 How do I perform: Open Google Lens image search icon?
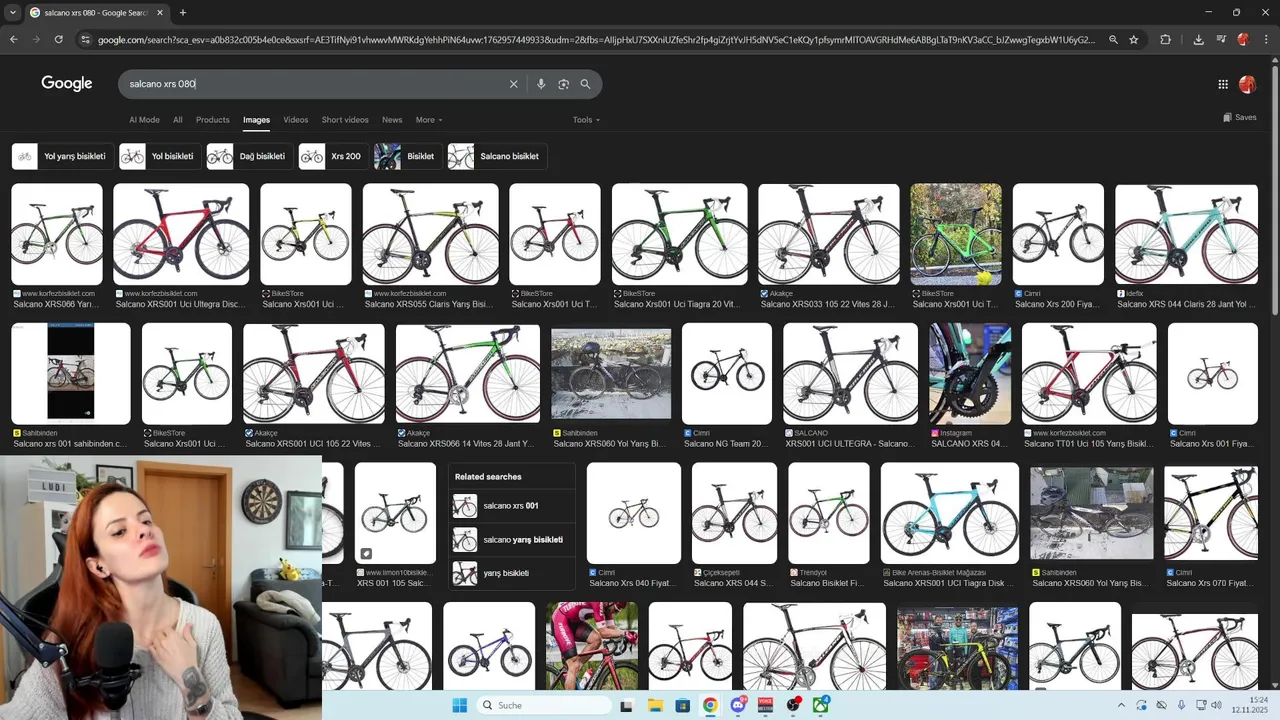(563, 84)
